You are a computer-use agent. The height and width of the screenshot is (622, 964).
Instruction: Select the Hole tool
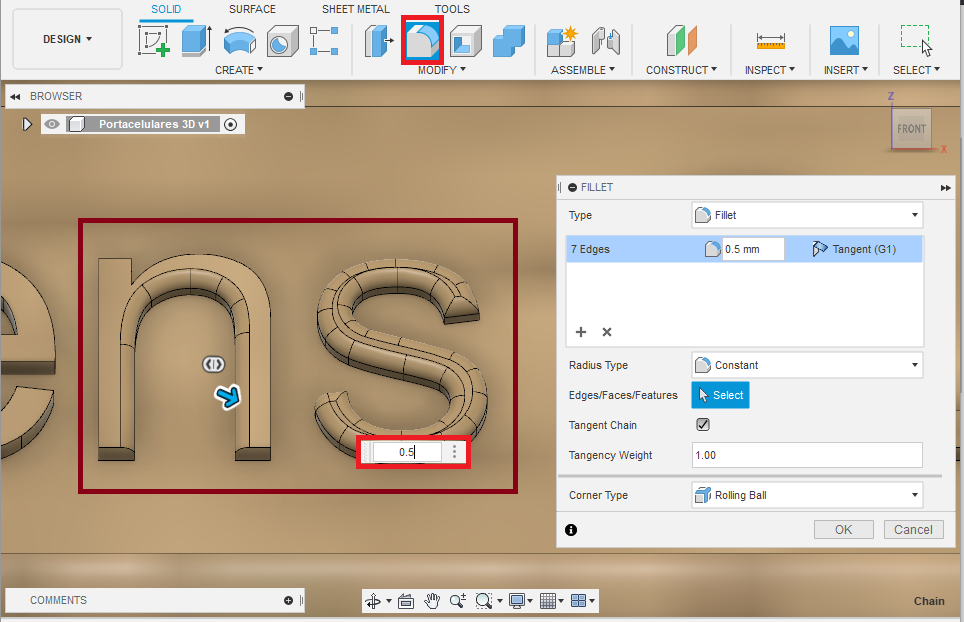[282, 41]
